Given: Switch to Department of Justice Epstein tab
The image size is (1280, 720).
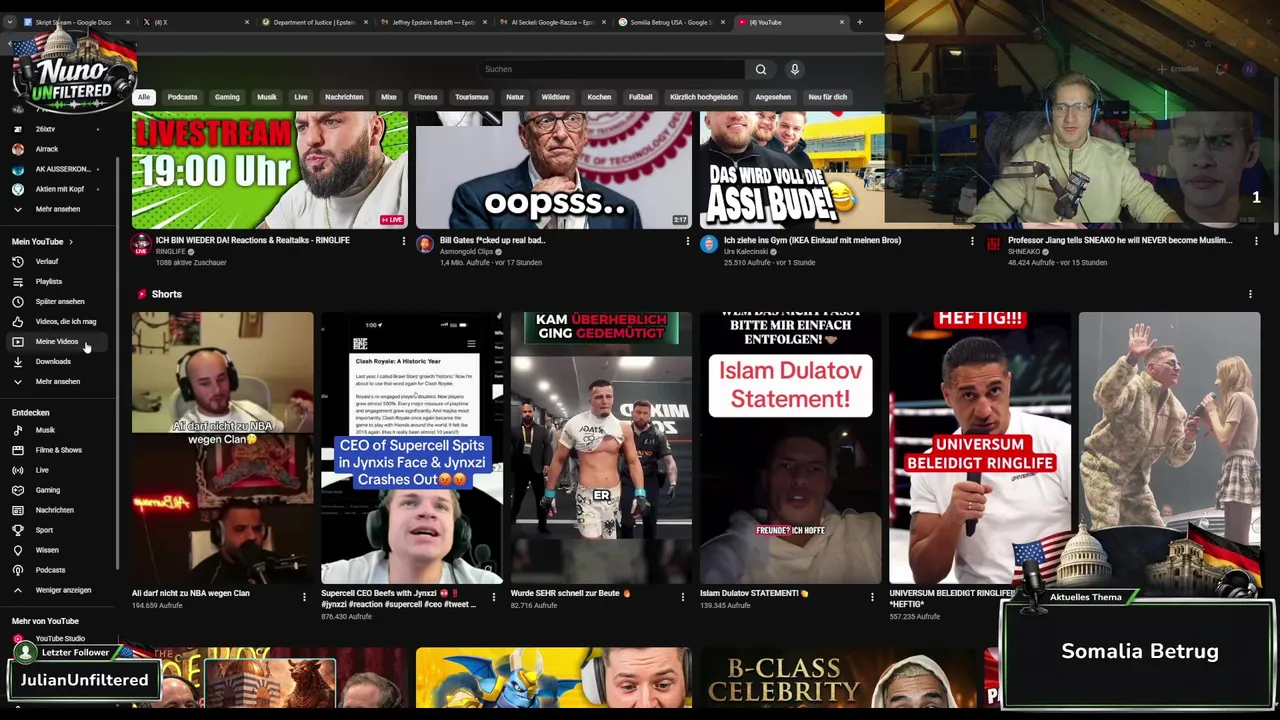Looking at the screenshot, I should pyautogui.click(x=314, y=22).
